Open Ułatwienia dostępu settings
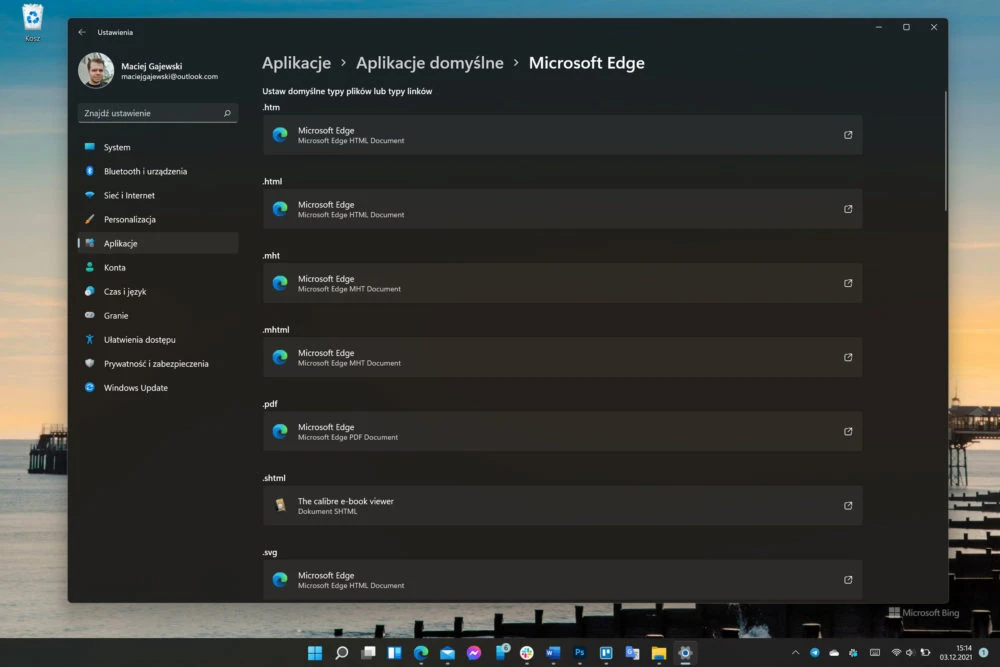Image resolution: width=1000 pixels, height=667 pixels. click(158, 340)
